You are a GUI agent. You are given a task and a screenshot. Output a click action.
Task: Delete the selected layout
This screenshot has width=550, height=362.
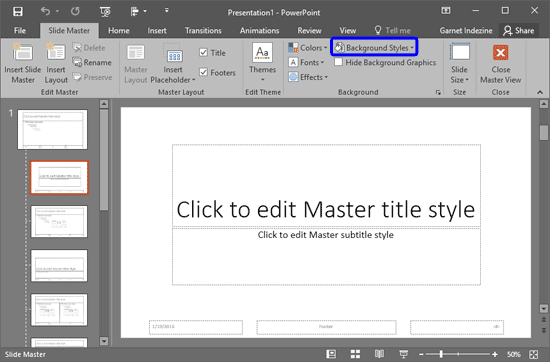[x=89, y=48]
